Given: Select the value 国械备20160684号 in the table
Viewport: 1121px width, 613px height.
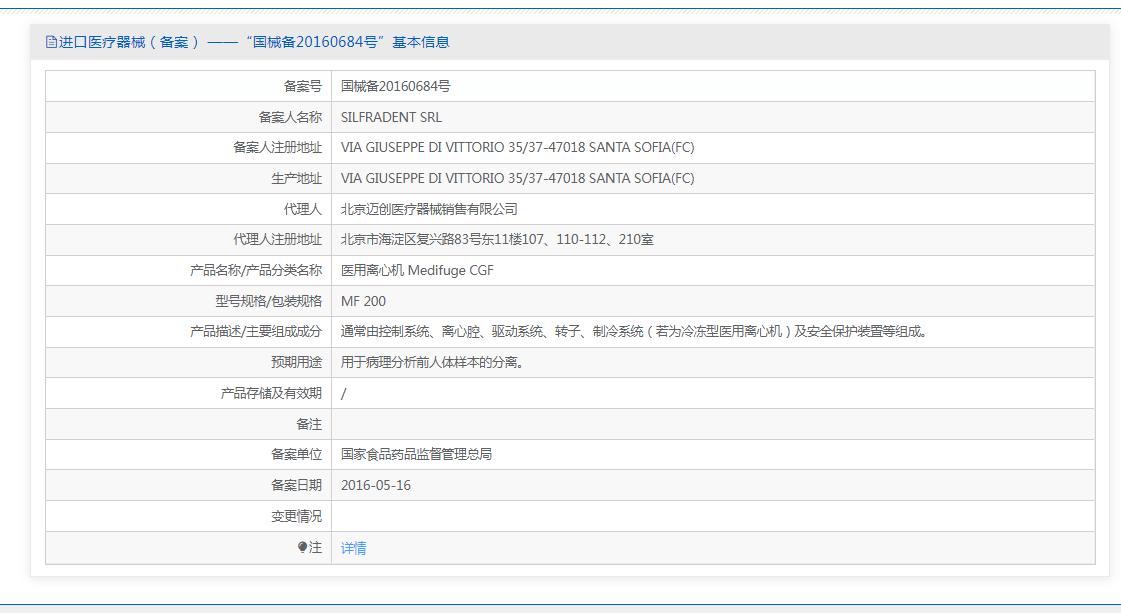Looking at the screenshot, I should [395, 87].
